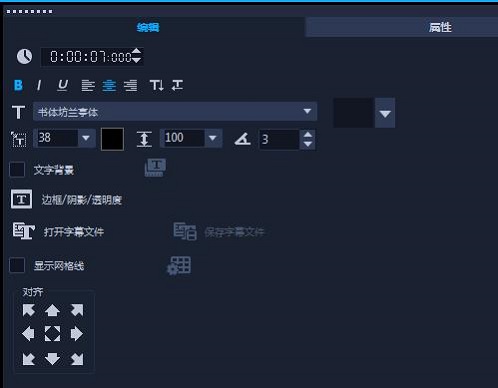The height and width of the screenshot is (388, 498).
Task: Click the open subtitle file icon
Action: [x=23, y=231]
